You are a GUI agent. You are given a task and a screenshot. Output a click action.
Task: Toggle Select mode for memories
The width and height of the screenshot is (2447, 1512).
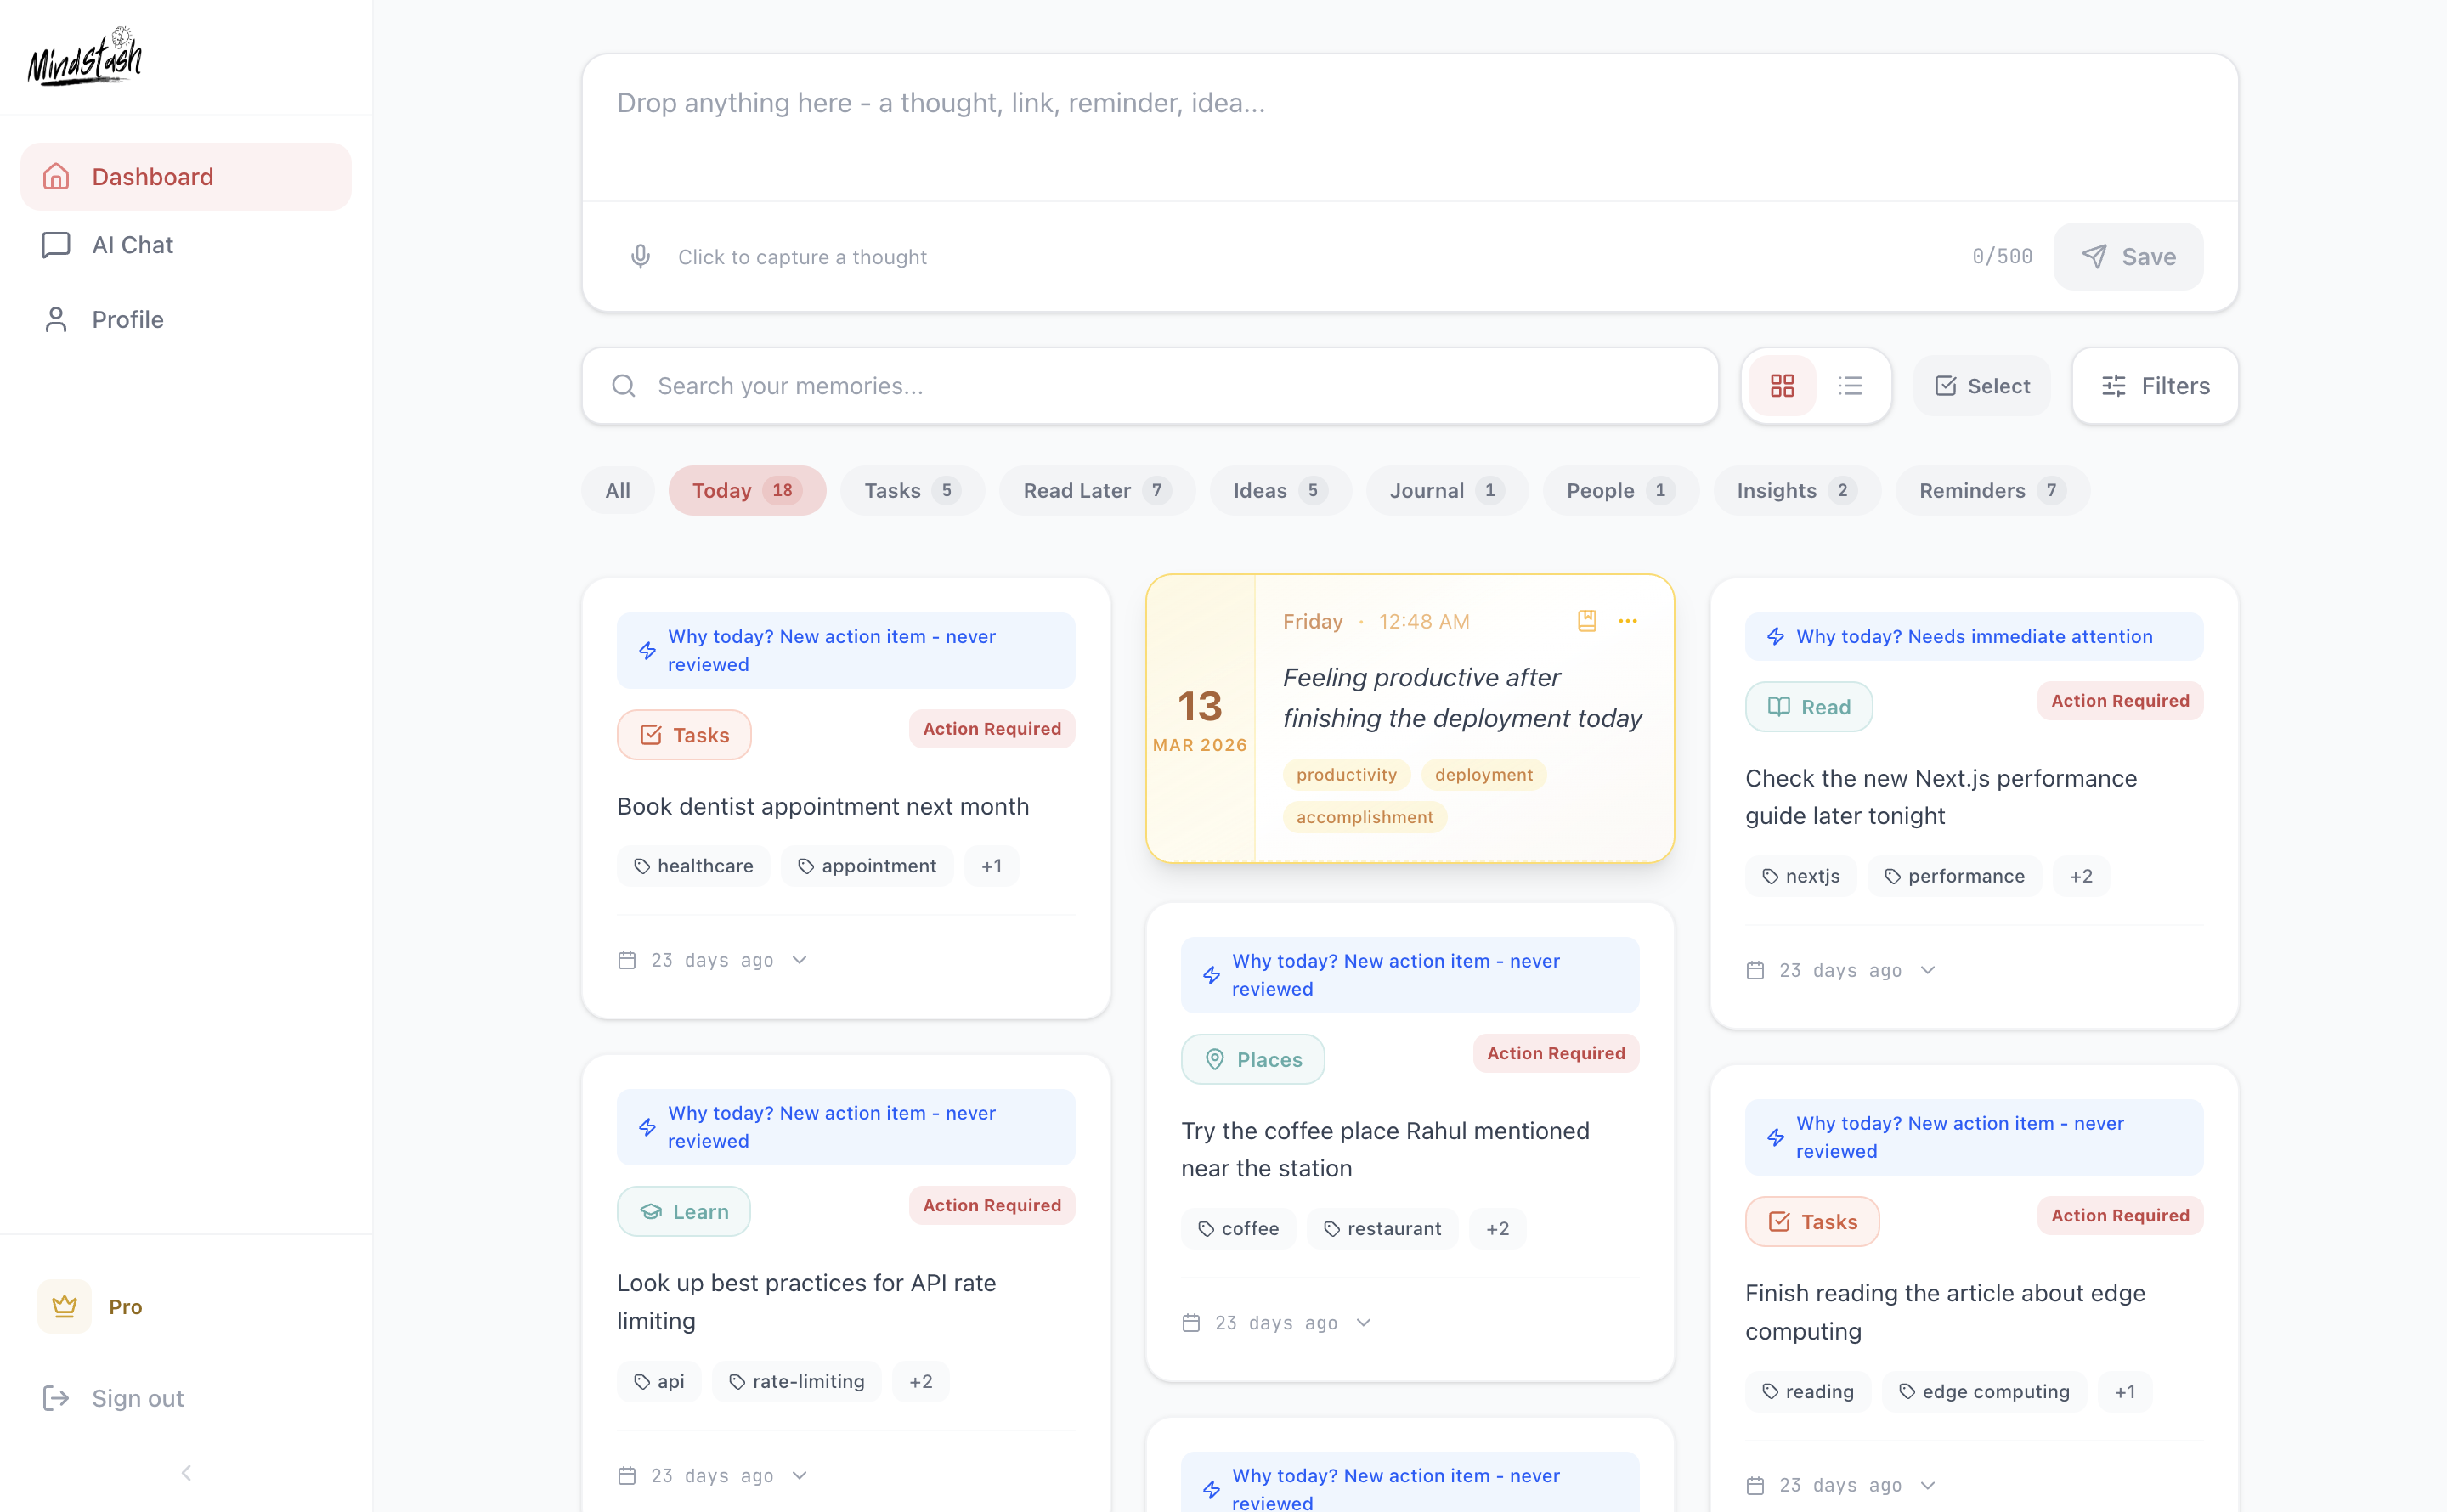pyautogui.click(x=1982, y=386)
